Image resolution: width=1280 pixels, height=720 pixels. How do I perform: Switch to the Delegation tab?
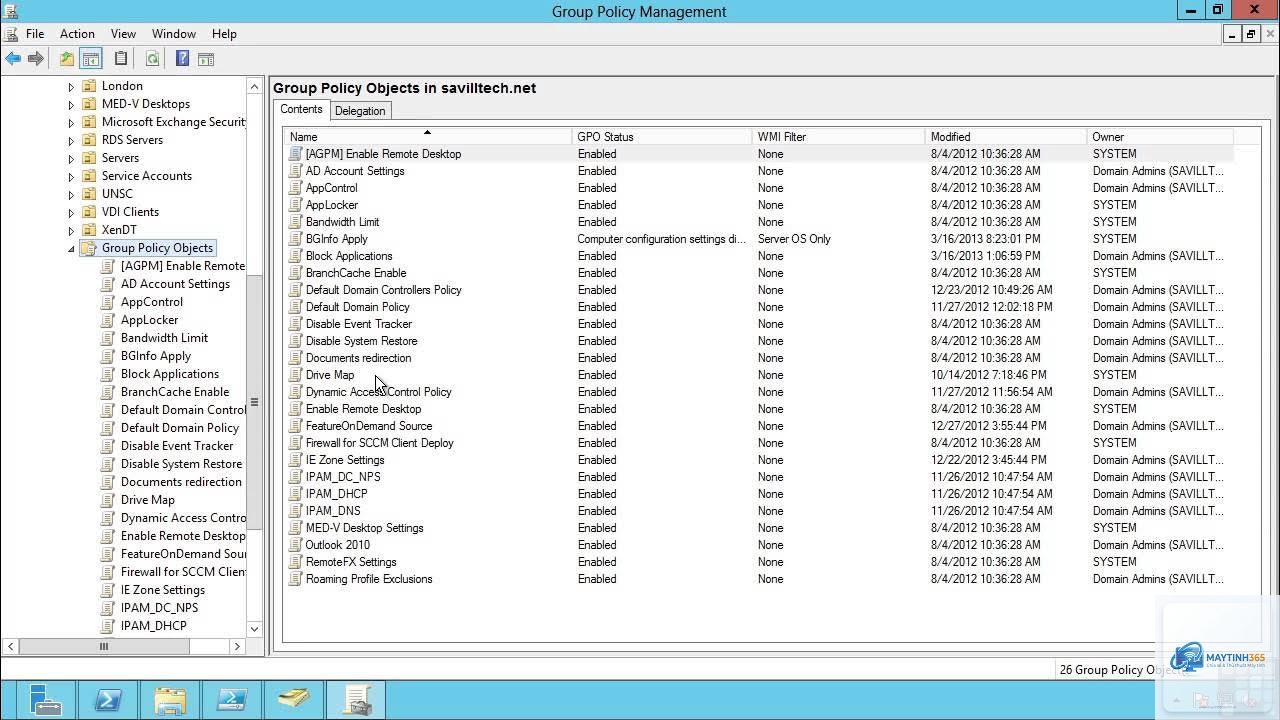click(x=360, y=111)
